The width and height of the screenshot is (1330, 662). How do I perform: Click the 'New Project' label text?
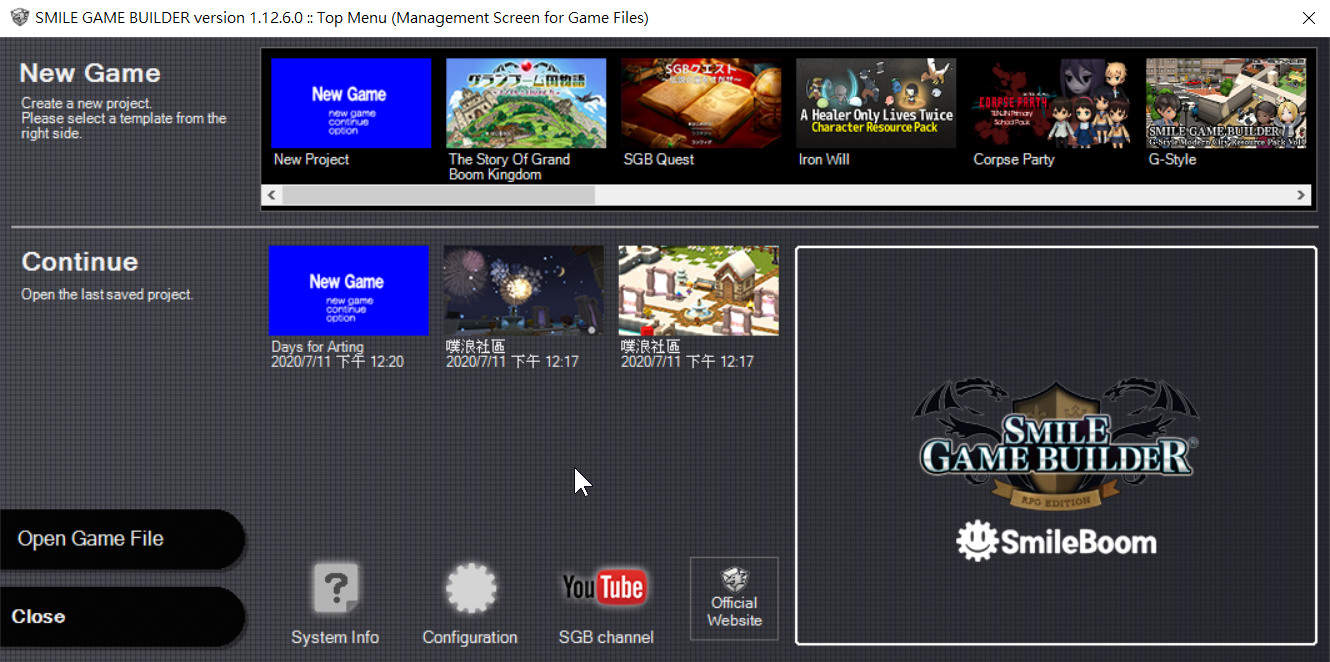tap(311, 159)
